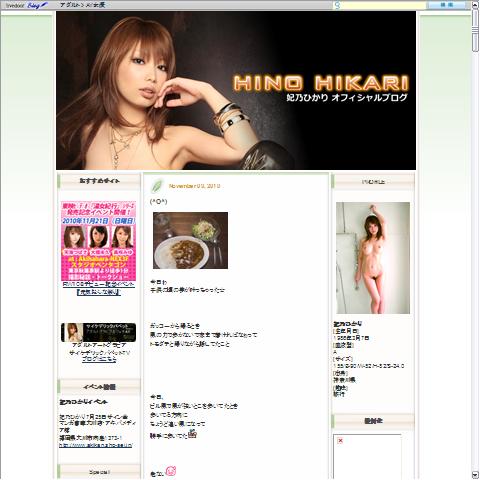Viewport: 480px width, 480px height.
Task: Click the pink pig face emoji icon
Action: point(171,471)
